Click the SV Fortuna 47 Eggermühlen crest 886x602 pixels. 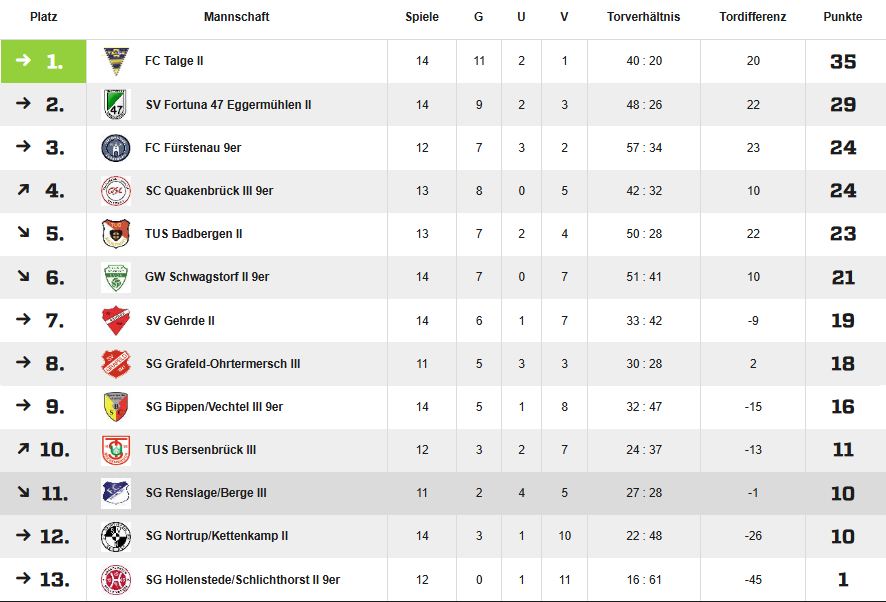[116, 105]
